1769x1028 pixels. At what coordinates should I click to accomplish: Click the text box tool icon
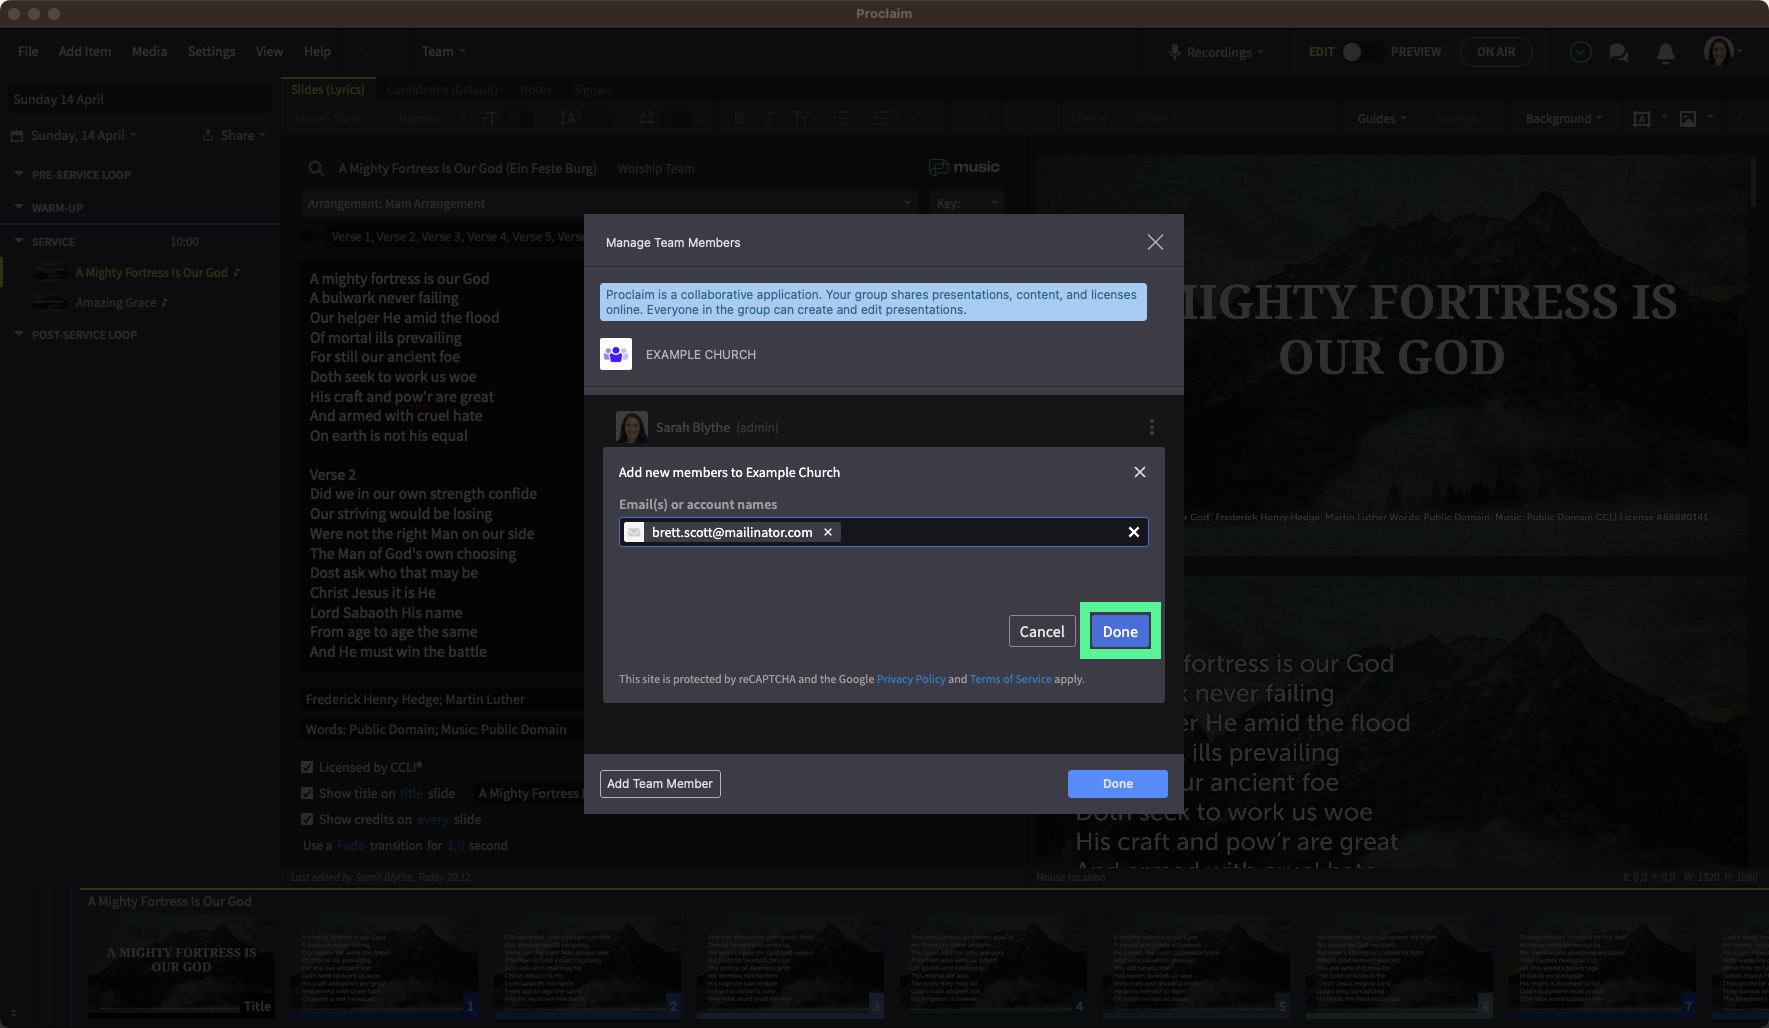(1641, 118)
